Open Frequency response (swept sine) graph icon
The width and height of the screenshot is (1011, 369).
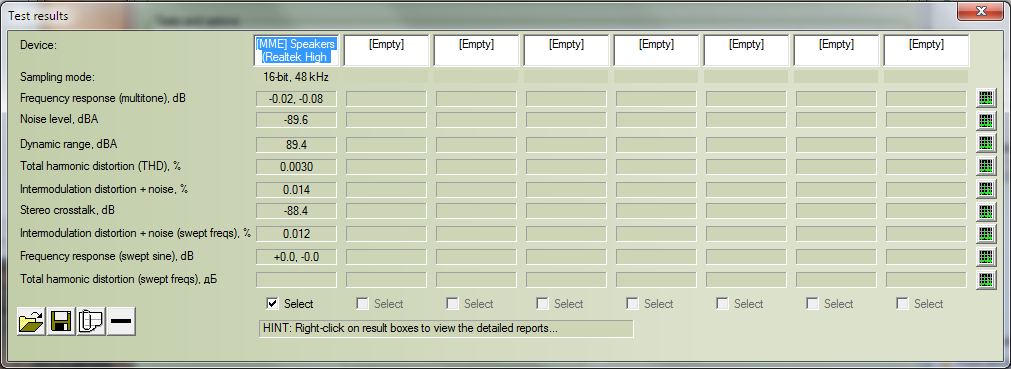(985, 257)
